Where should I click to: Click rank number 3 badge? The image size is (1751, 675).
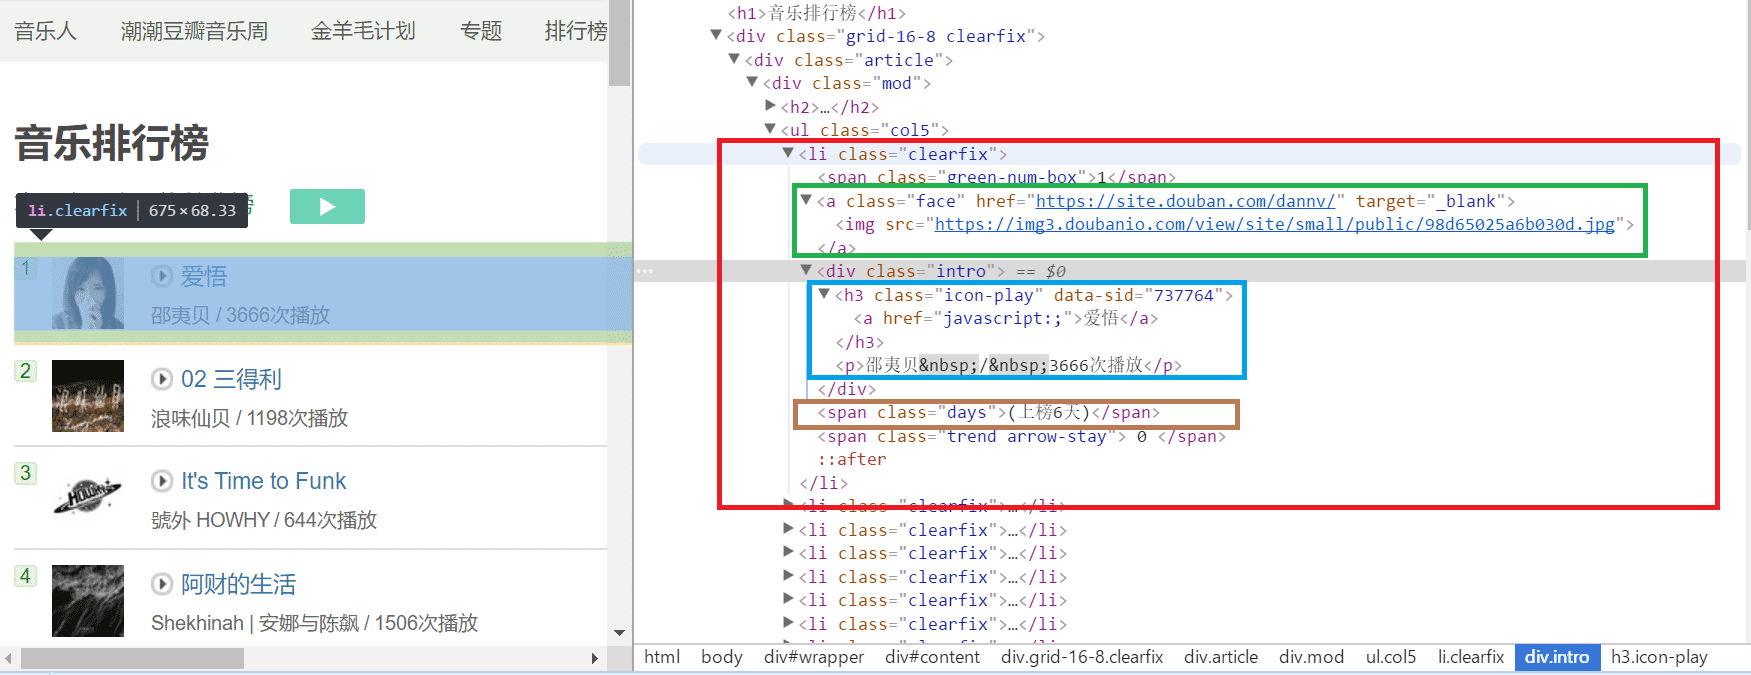tap(26, 473)
